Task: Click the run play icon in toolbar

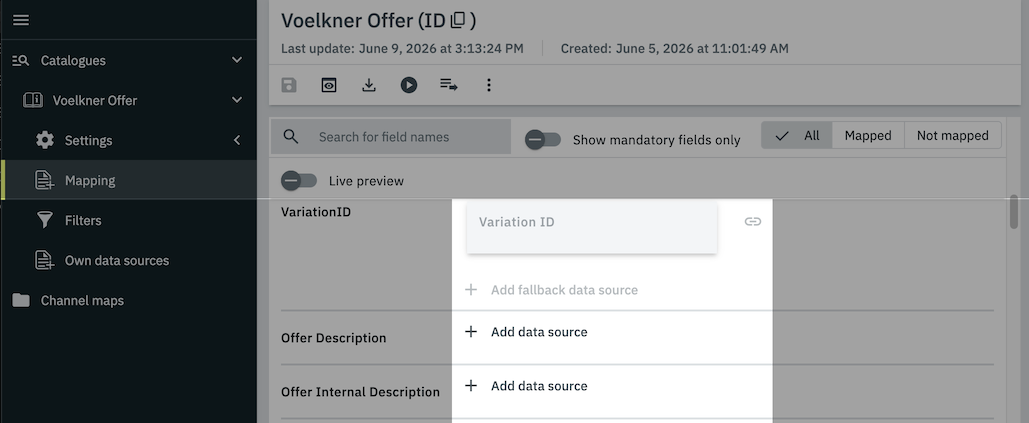Action: [x=409, y=85]
